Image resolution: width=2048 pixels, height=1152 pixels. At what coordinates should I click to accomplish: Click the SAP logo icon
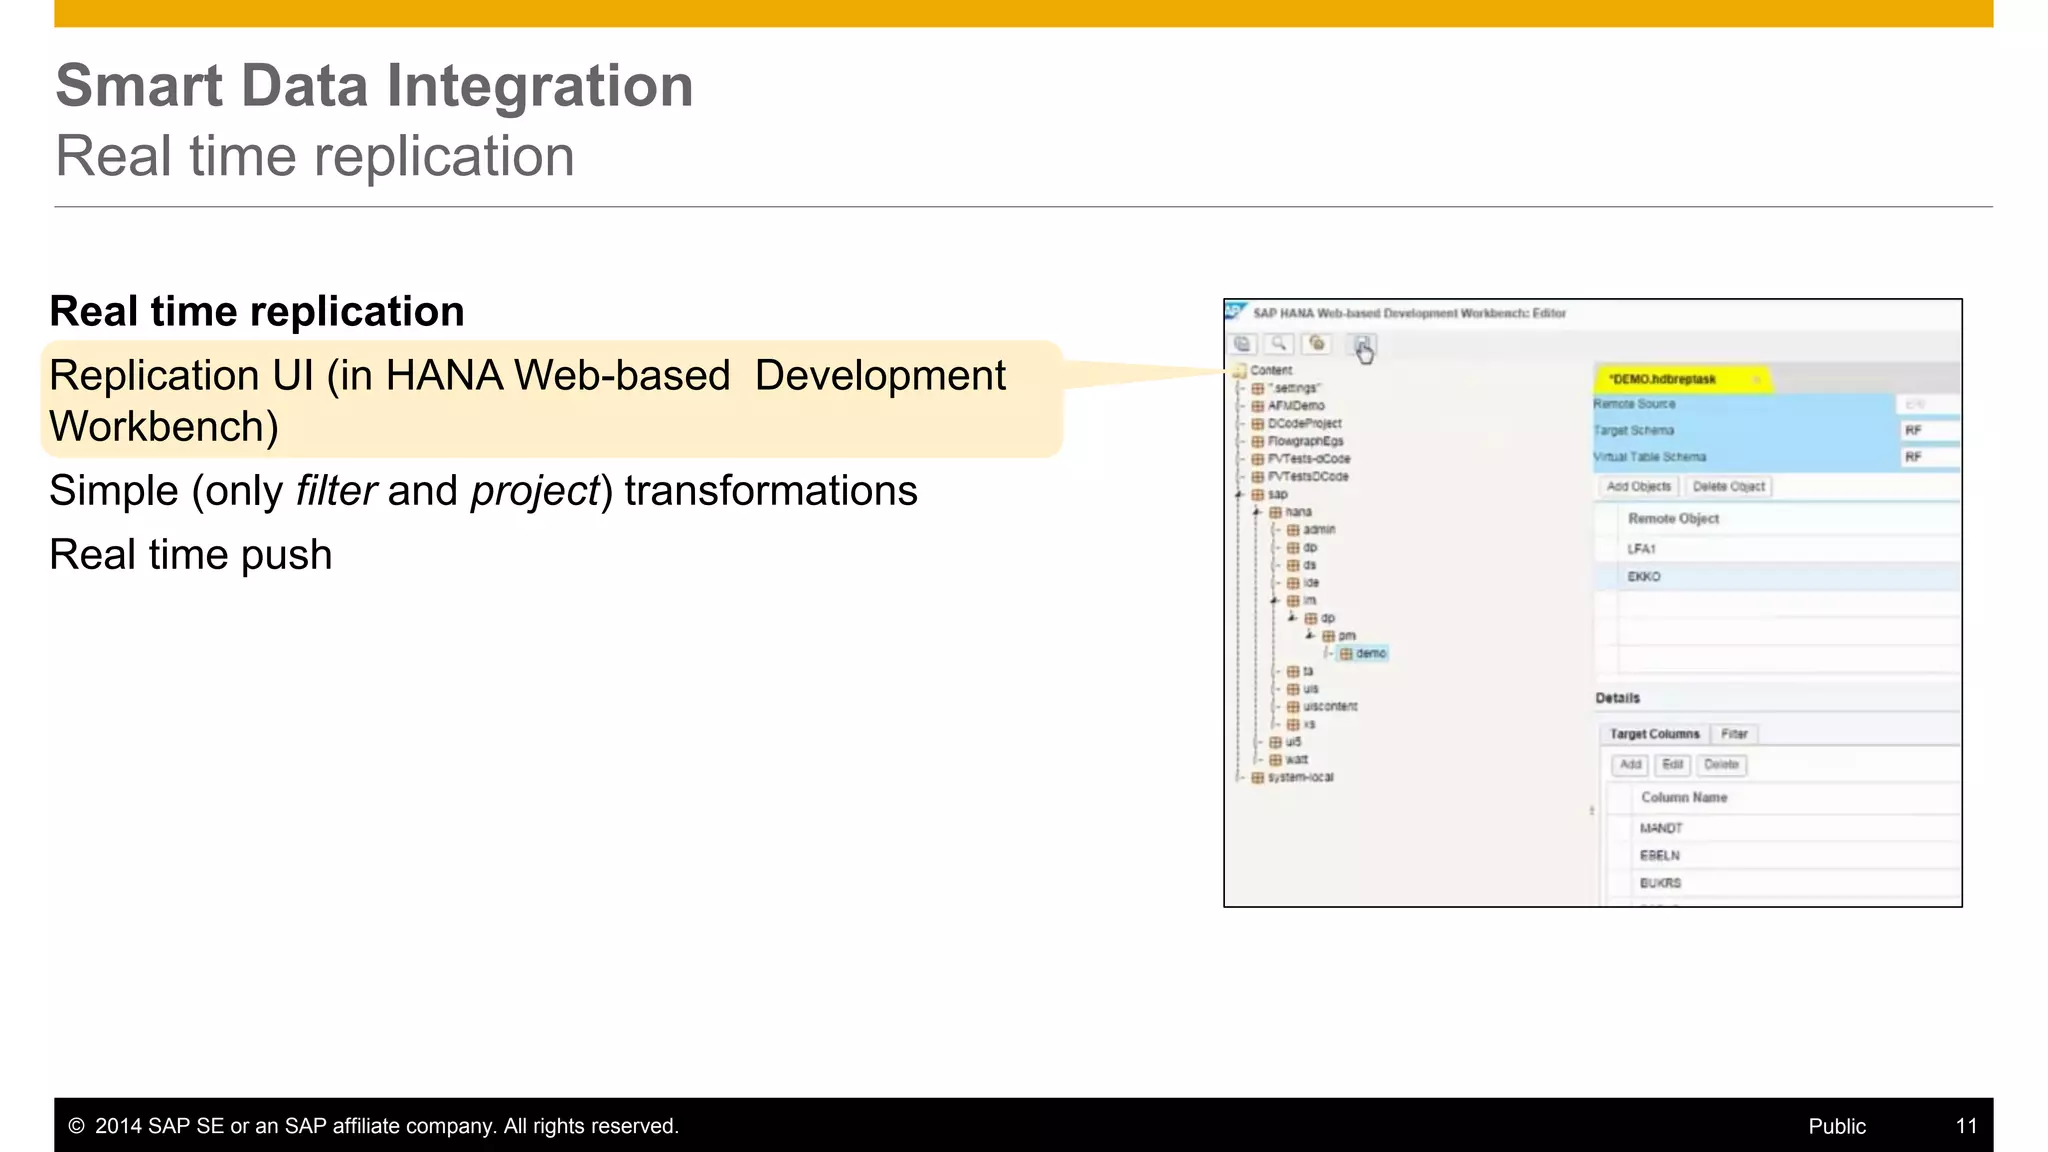point(1236,312)
